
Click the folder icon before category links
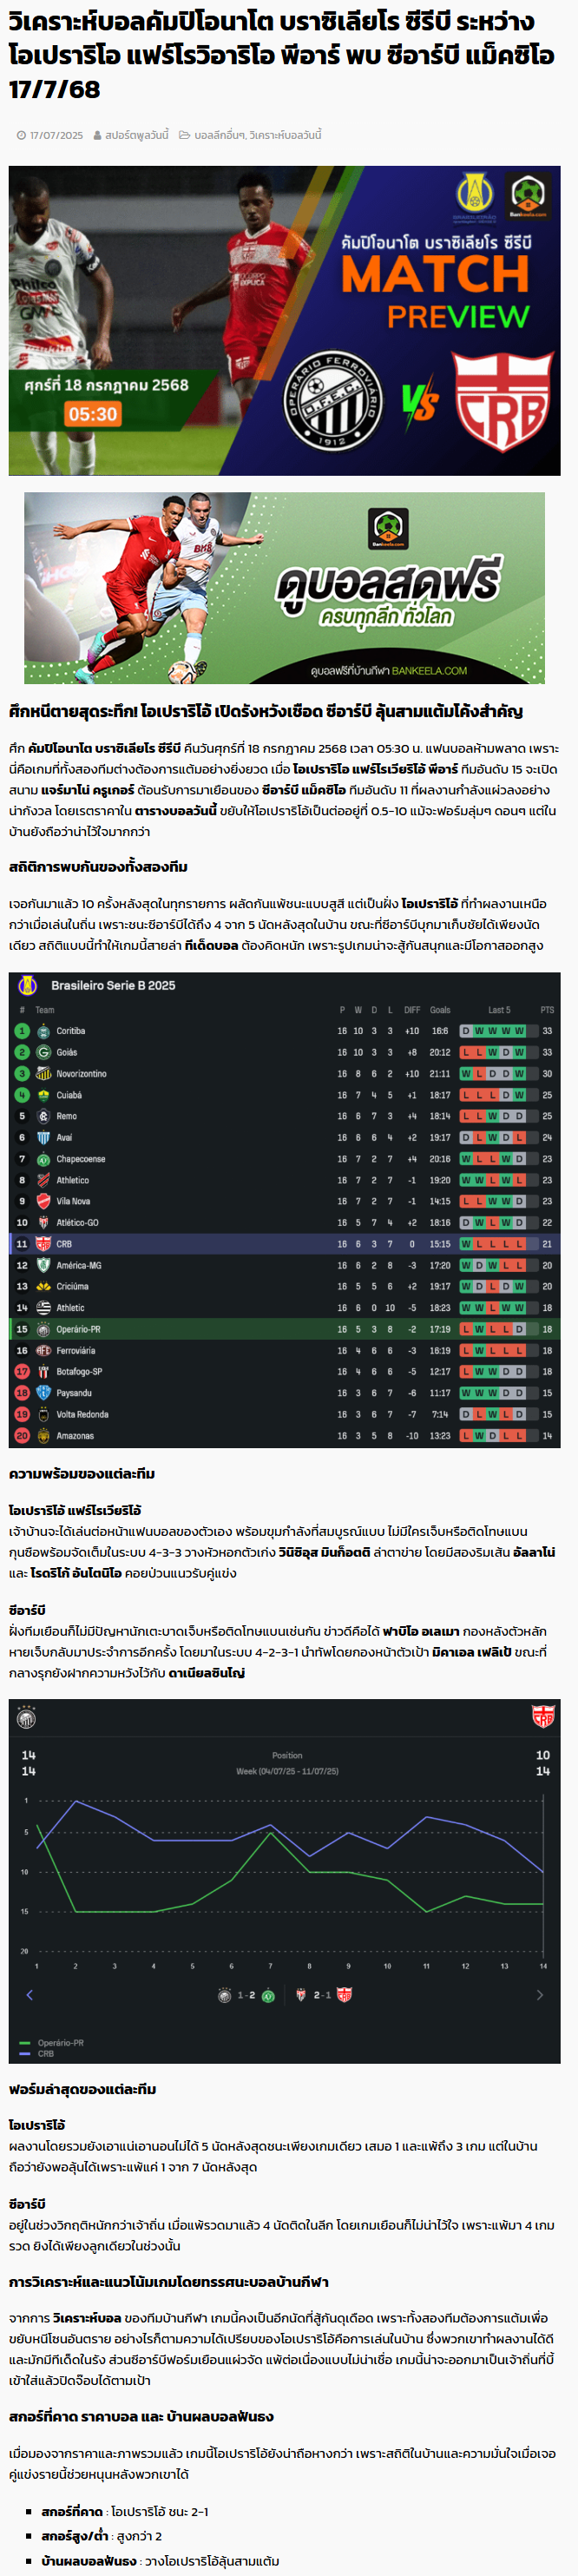click(x=185, y=135)
